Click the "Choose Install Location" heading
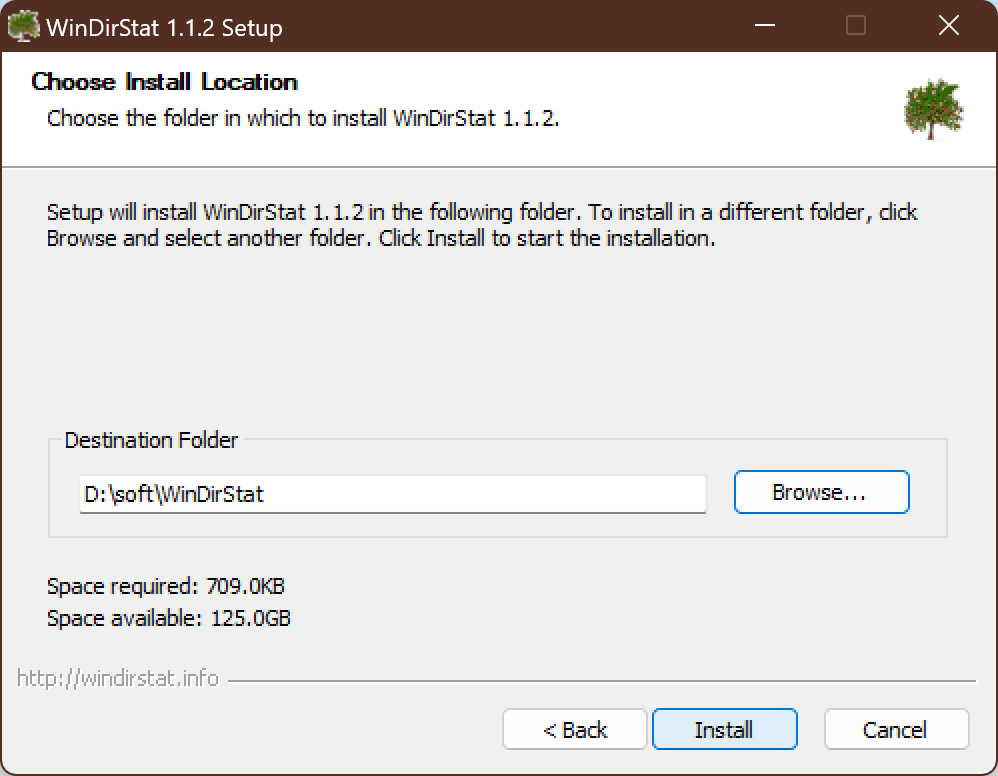998x776 pixels. click(165, 82)
